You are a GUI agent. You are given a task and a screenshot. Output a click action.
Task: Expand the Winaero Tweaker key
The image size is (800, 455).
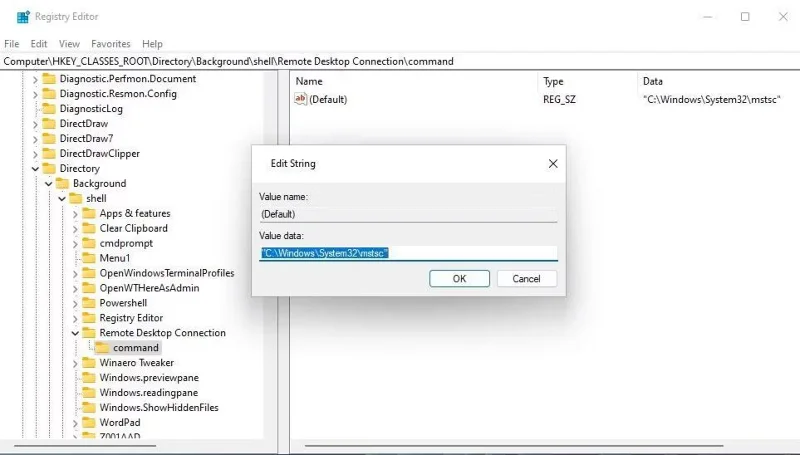coord(75,363)
